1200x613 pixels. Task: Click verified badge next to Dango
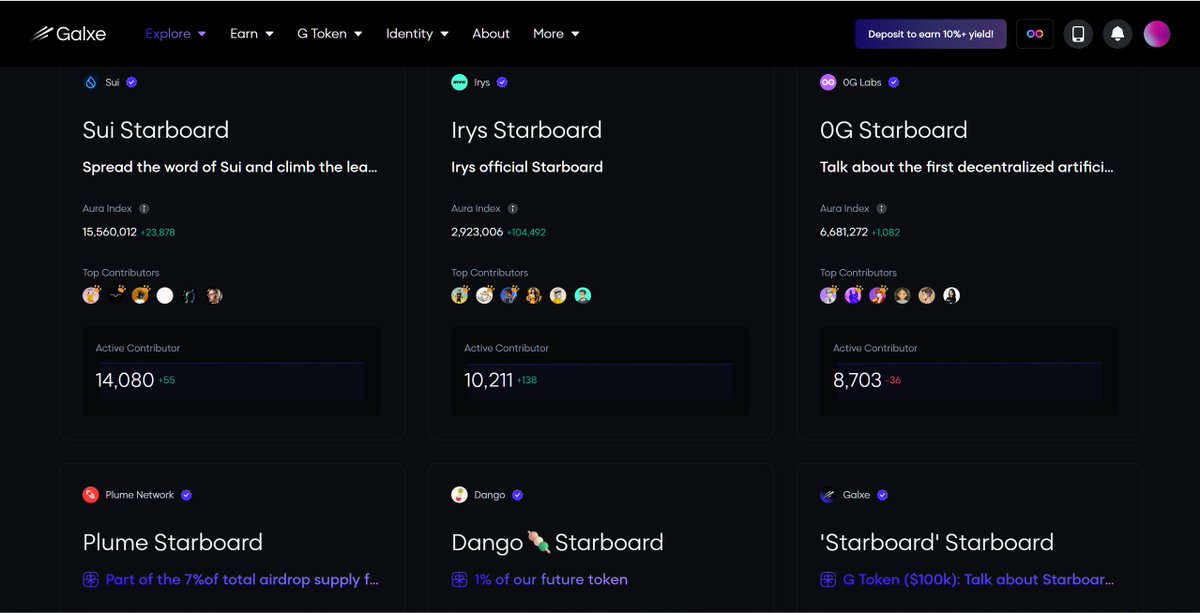click(x=517, y=495)
